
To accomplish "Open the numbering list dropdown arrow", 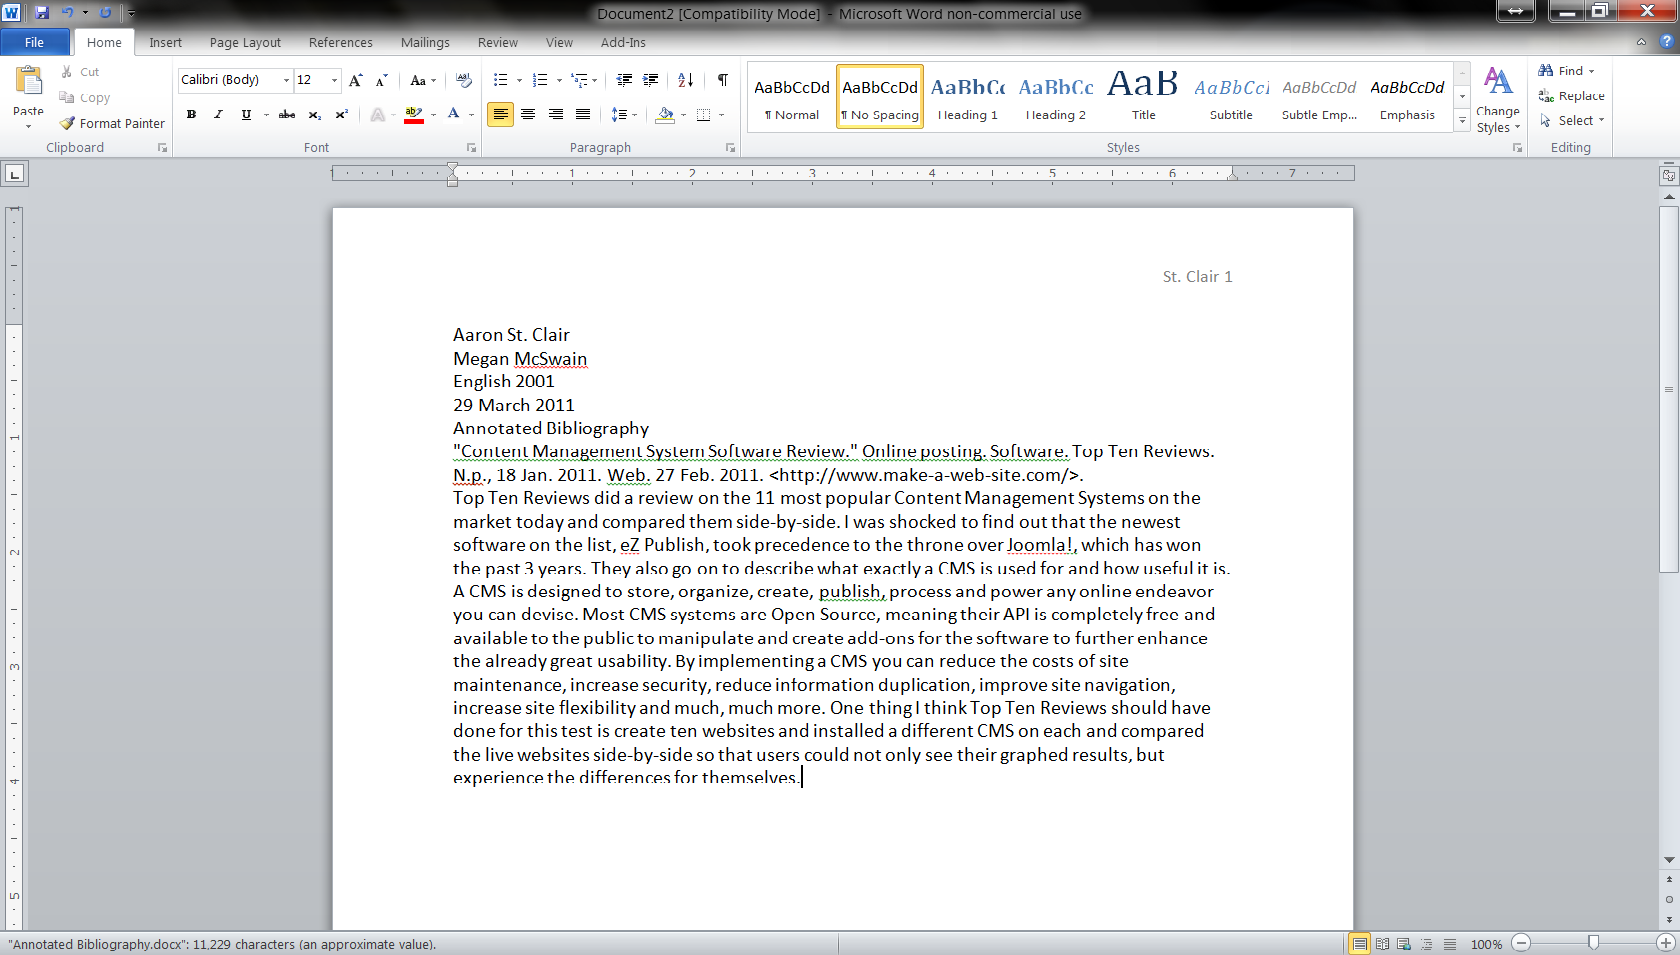I will coord(559,80).
